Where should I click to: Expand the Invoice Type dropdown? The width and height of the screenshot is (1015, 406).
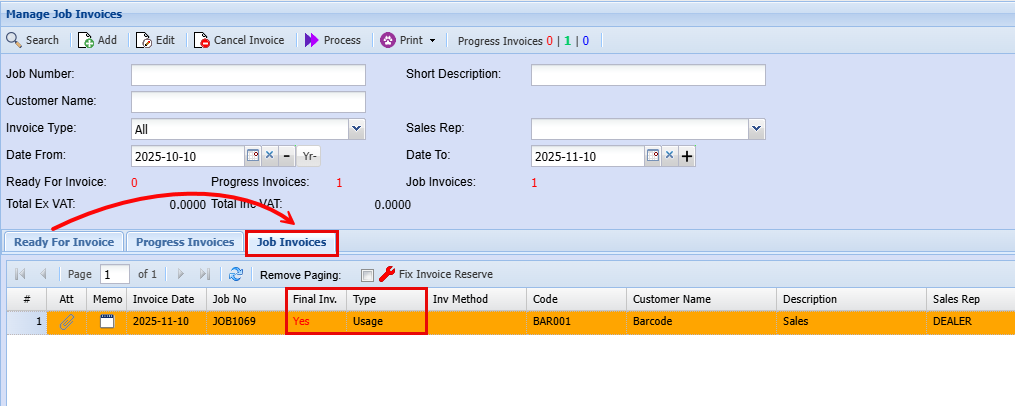tap(357, 129)
